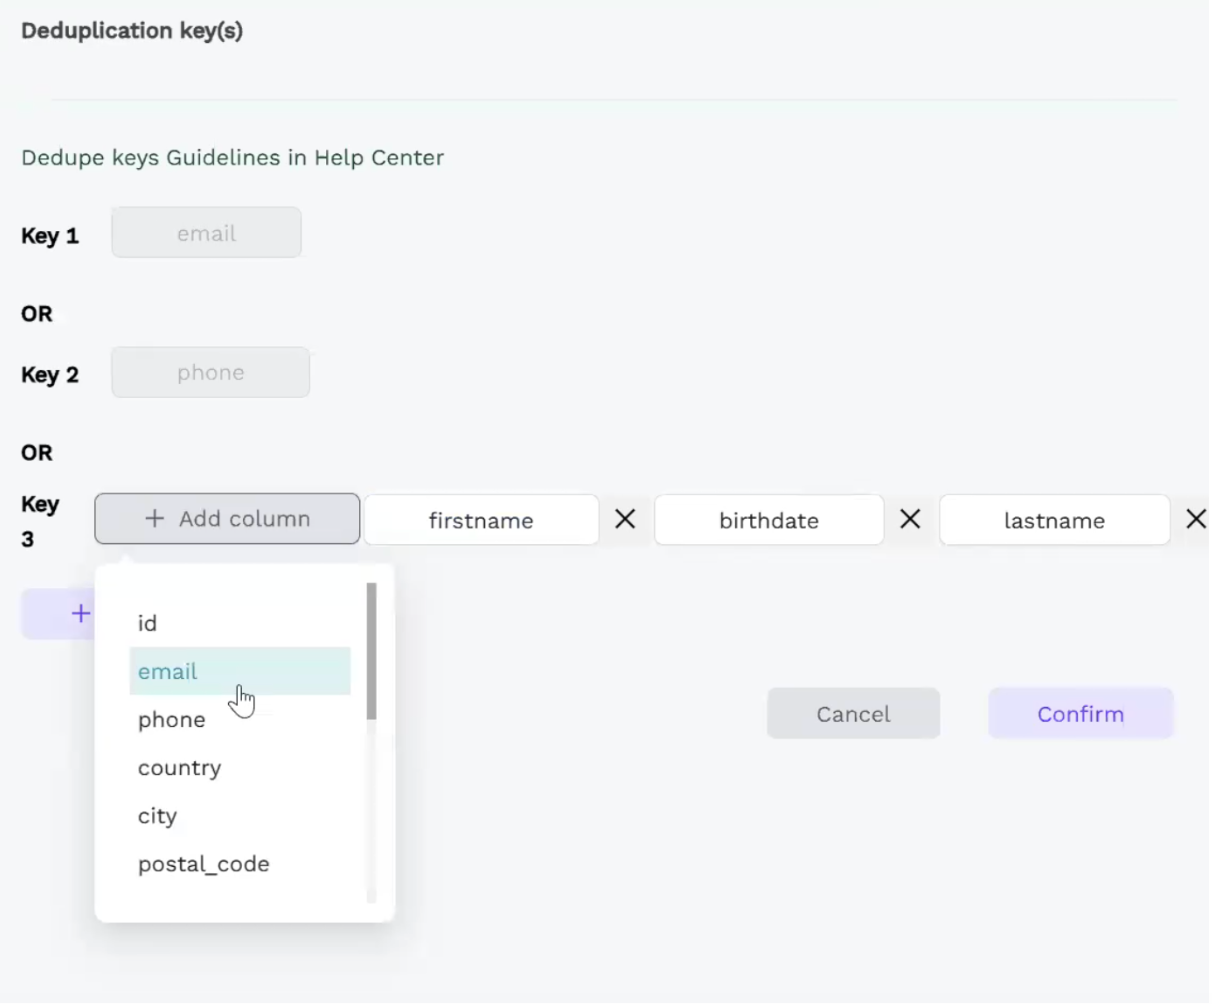Image resolution: width=1212 pixels, height=1004 pixels.
Task: Select country from the column options
Action: pyautogui.click(x=180, y=768)
